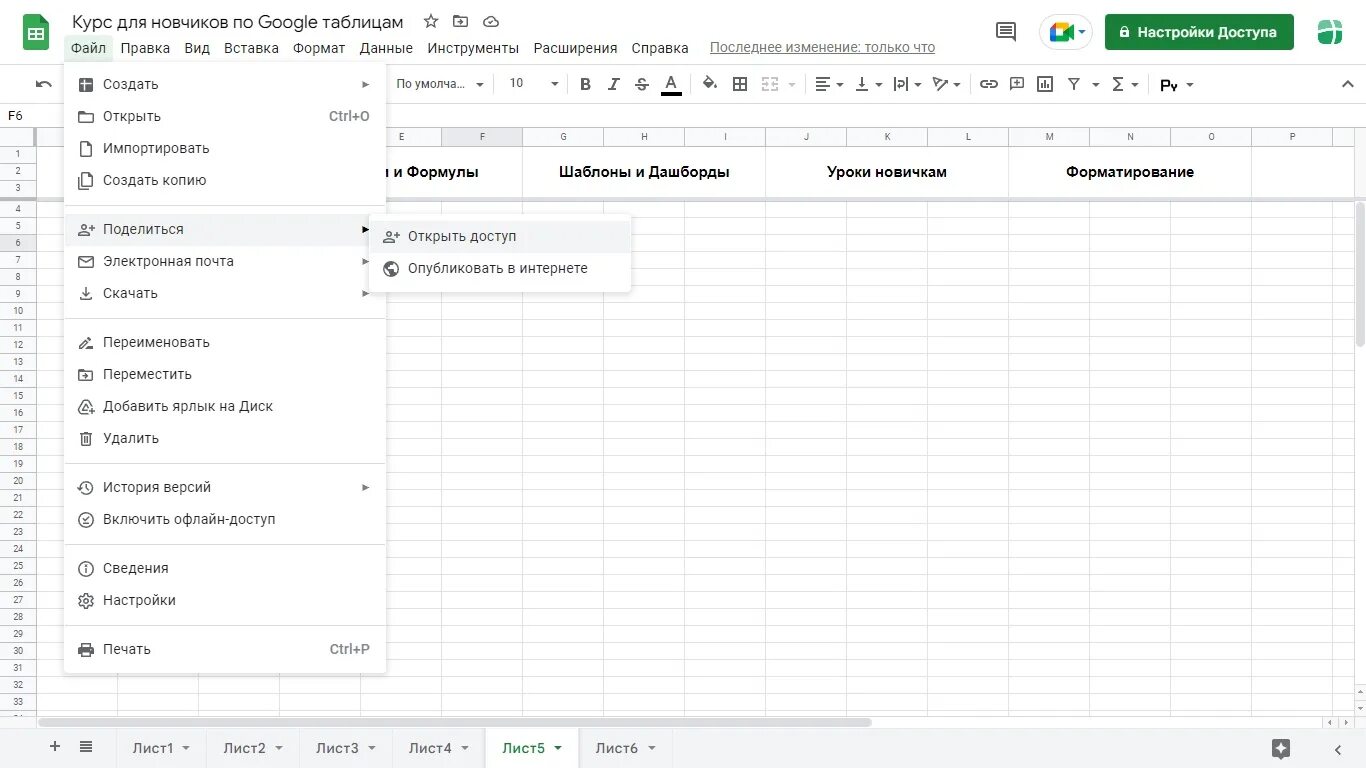Open История версий submenu
The height and width of the screenshot is (768, 1366).
point(225,487)
